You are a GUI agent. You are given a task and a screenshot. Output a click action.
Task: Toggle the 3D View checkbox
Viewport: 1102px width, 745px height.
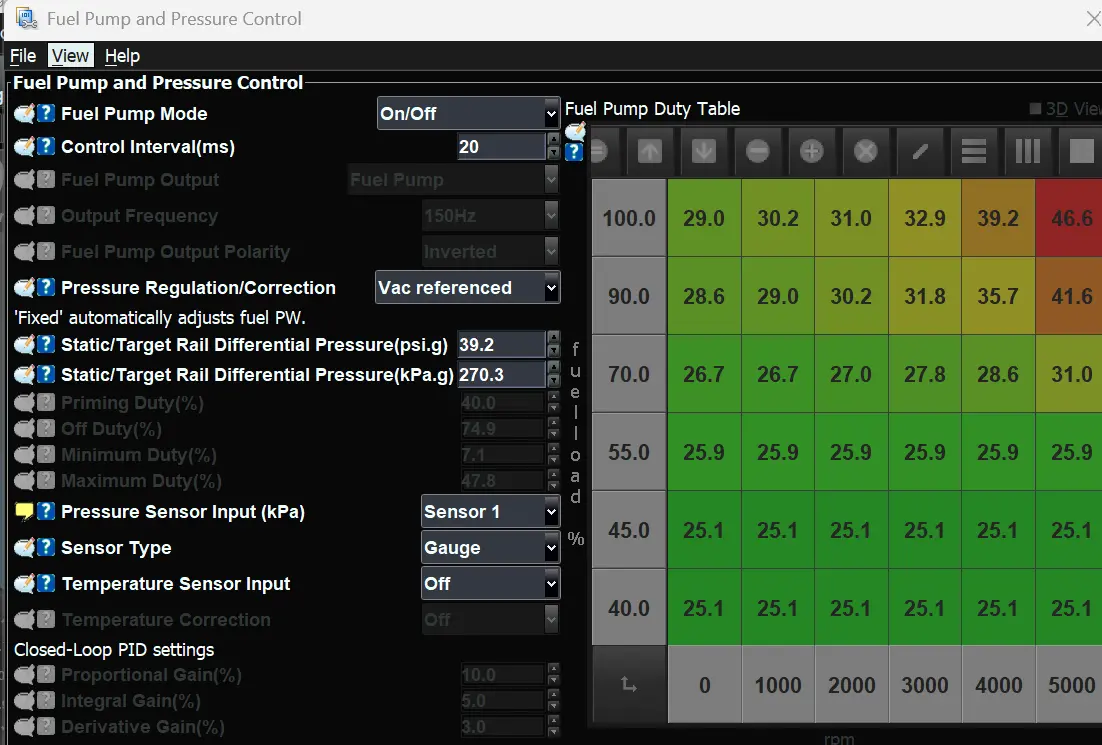coord(1035,108)
